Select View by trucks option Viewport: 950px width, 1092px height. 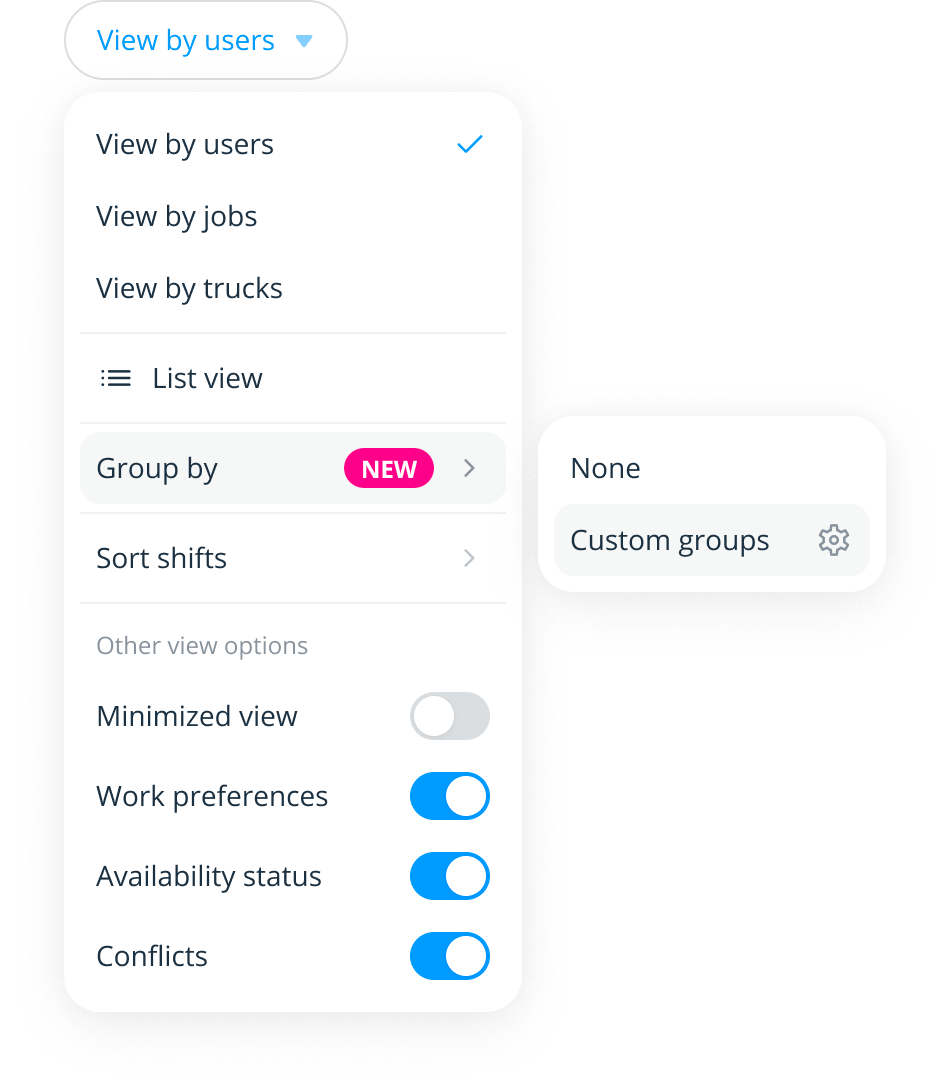click(190, 288)
